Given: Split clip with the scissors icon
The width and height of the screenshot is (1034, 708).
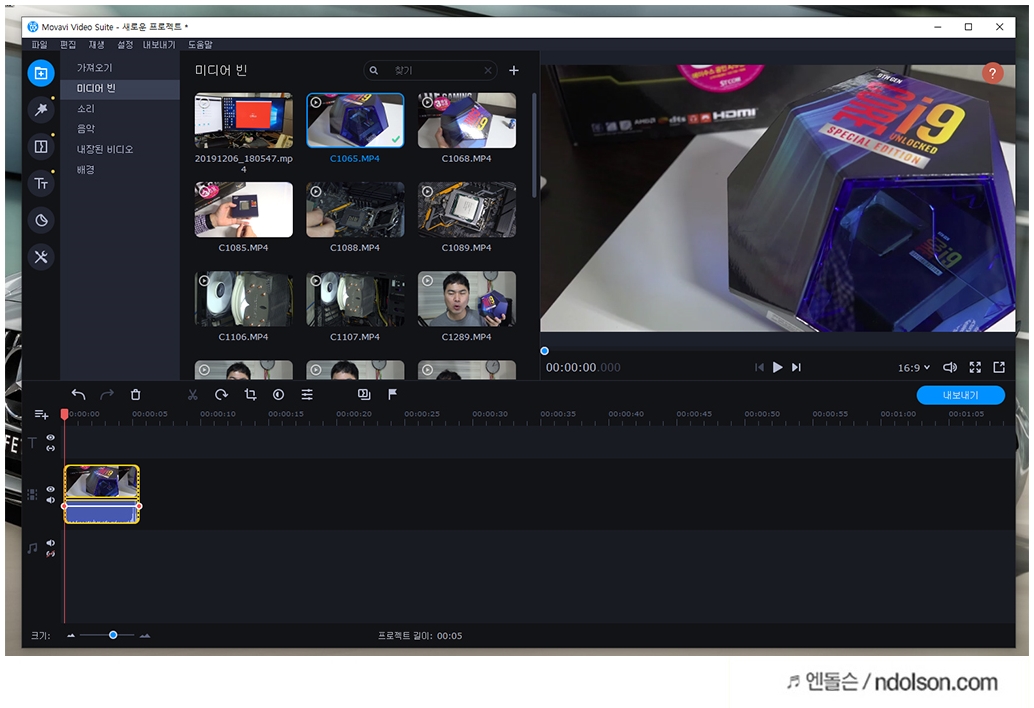Looking at the screenshot, I should (x=193, y=394).
